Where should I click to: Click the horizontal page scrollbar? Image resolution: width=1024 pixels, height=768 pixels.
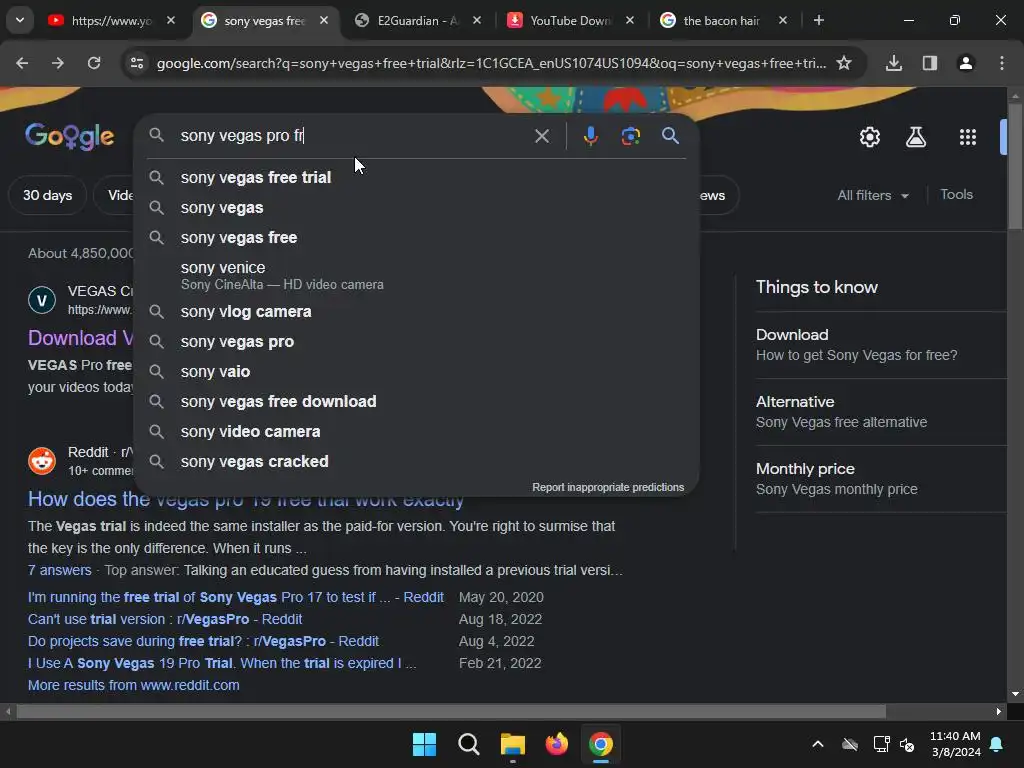pyautogui.click(x=451, y=711)
